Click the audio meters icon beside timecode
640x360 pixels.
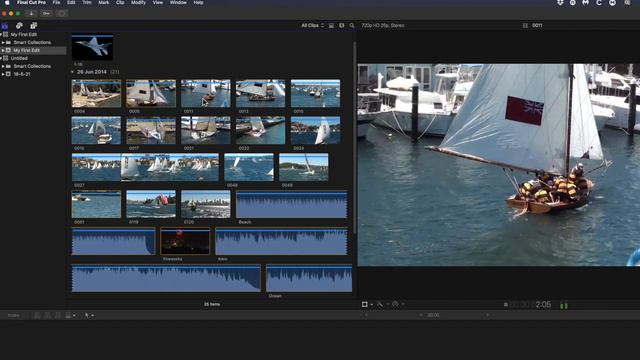564,305
